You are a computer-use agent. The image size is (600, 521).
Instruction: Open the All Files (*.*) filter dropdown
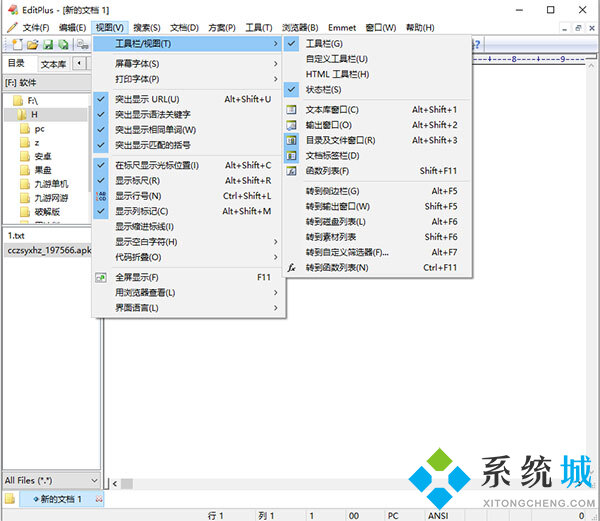point(51,480)
